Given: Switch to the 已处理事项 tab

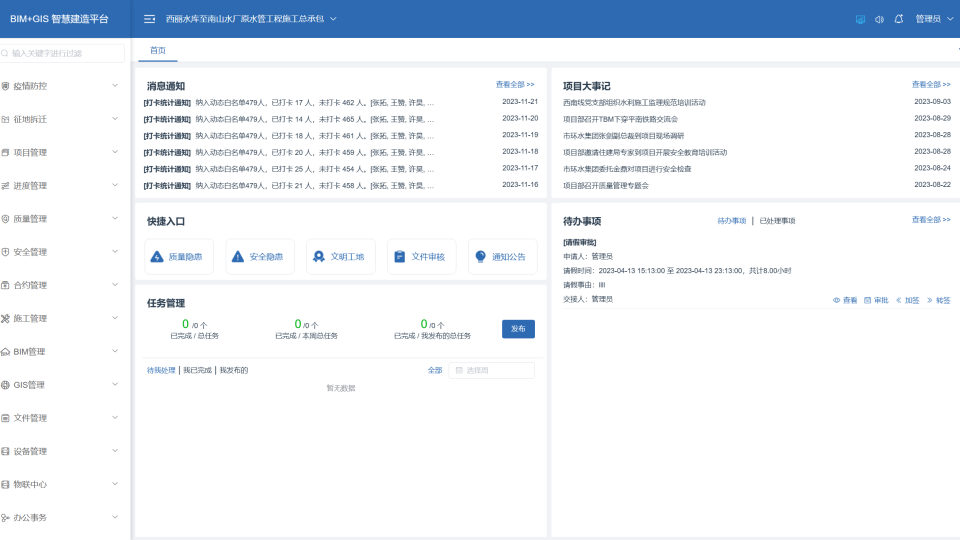Looking at the screenshot, I should (x=777, y=220).
